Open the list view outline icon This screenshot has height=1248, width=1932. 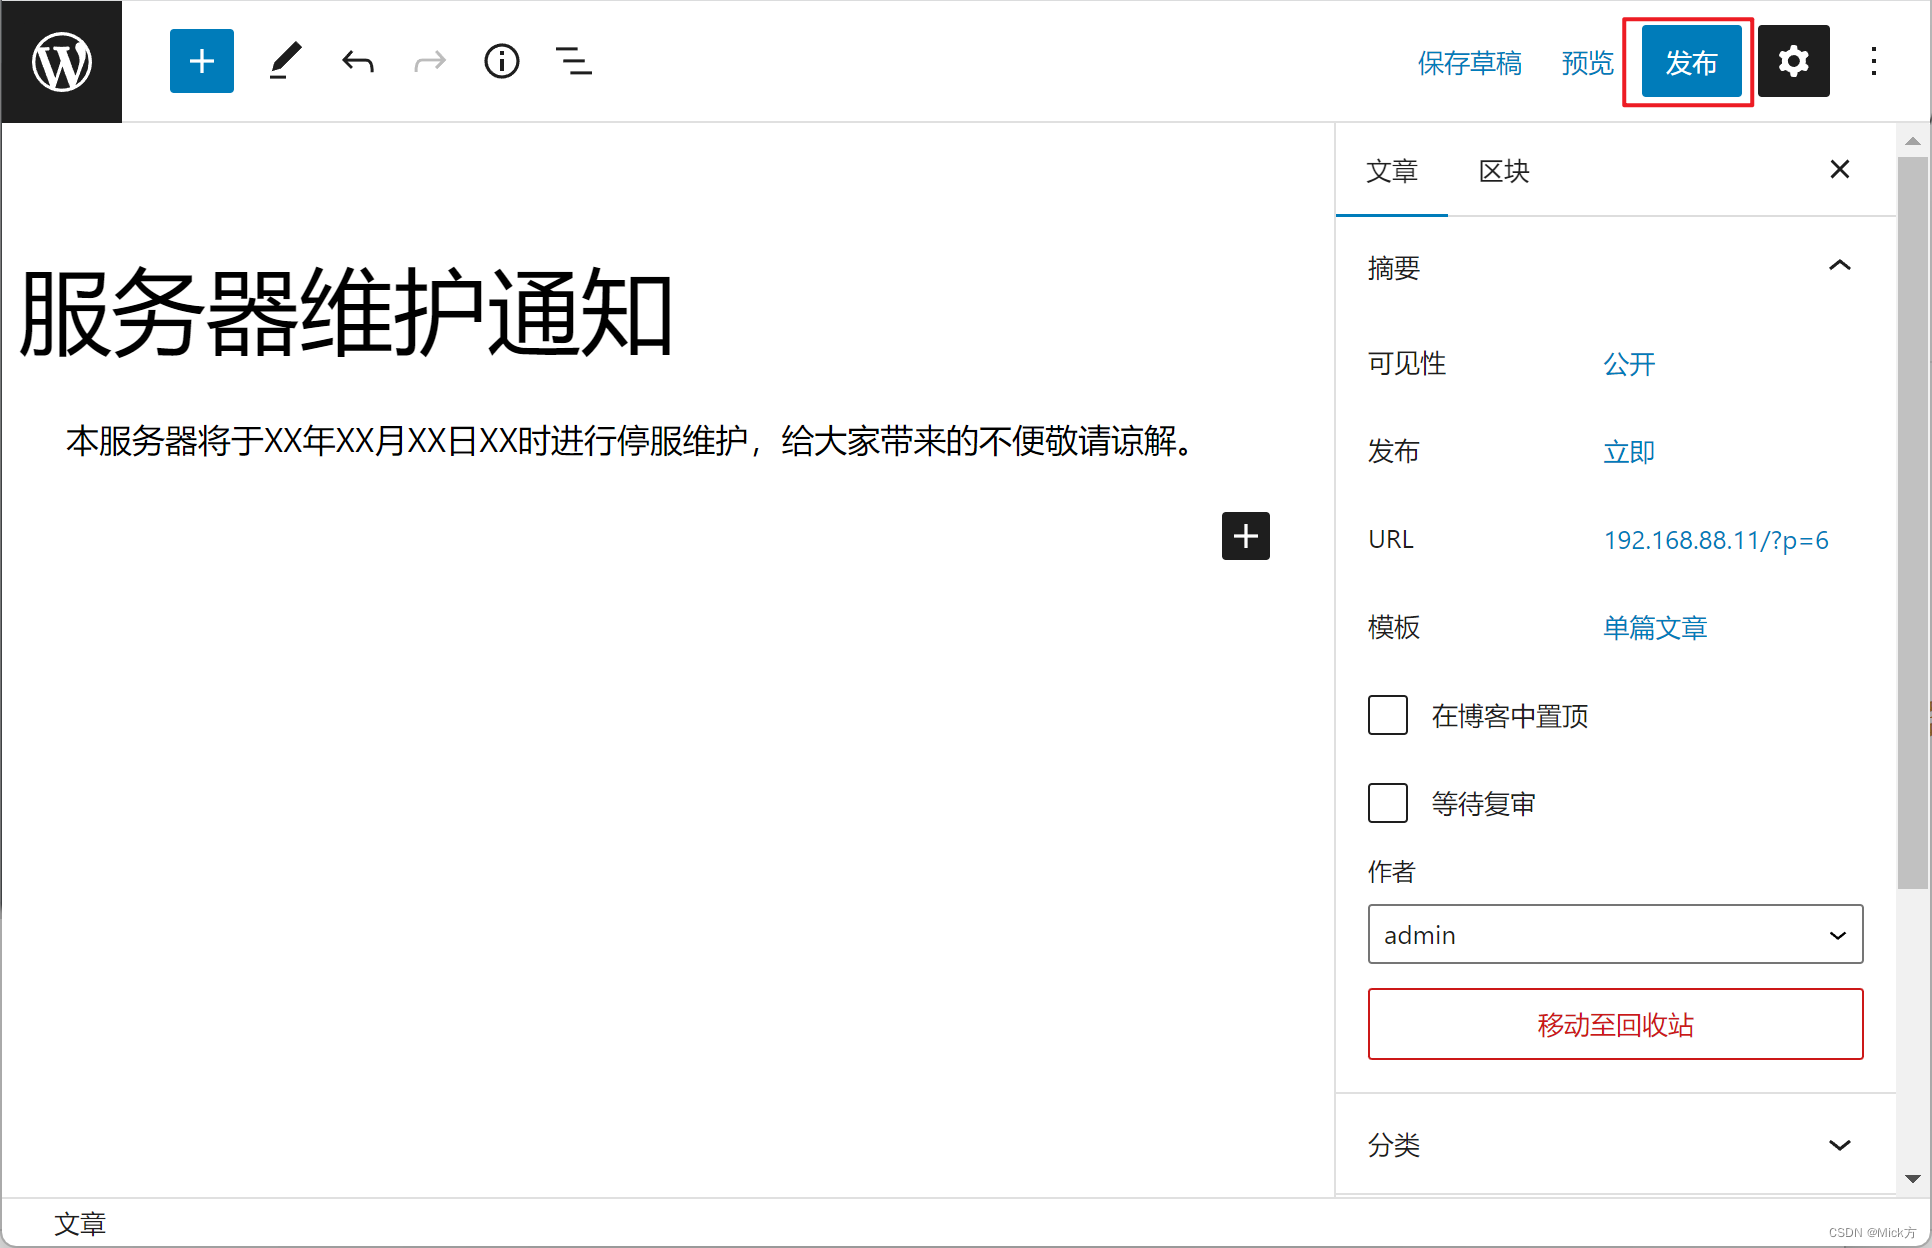pyautogui.click(x=574, y=61)
